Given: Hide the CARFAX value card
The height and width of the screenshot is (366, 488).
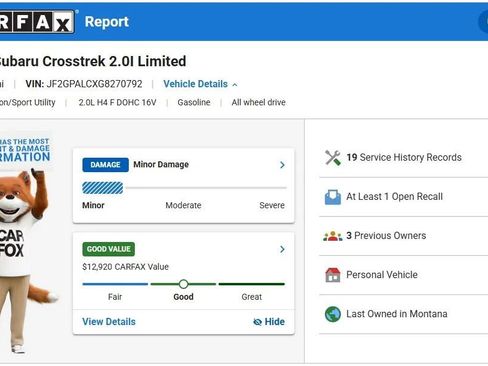Looking at the screenshot, I should point(269,322).
